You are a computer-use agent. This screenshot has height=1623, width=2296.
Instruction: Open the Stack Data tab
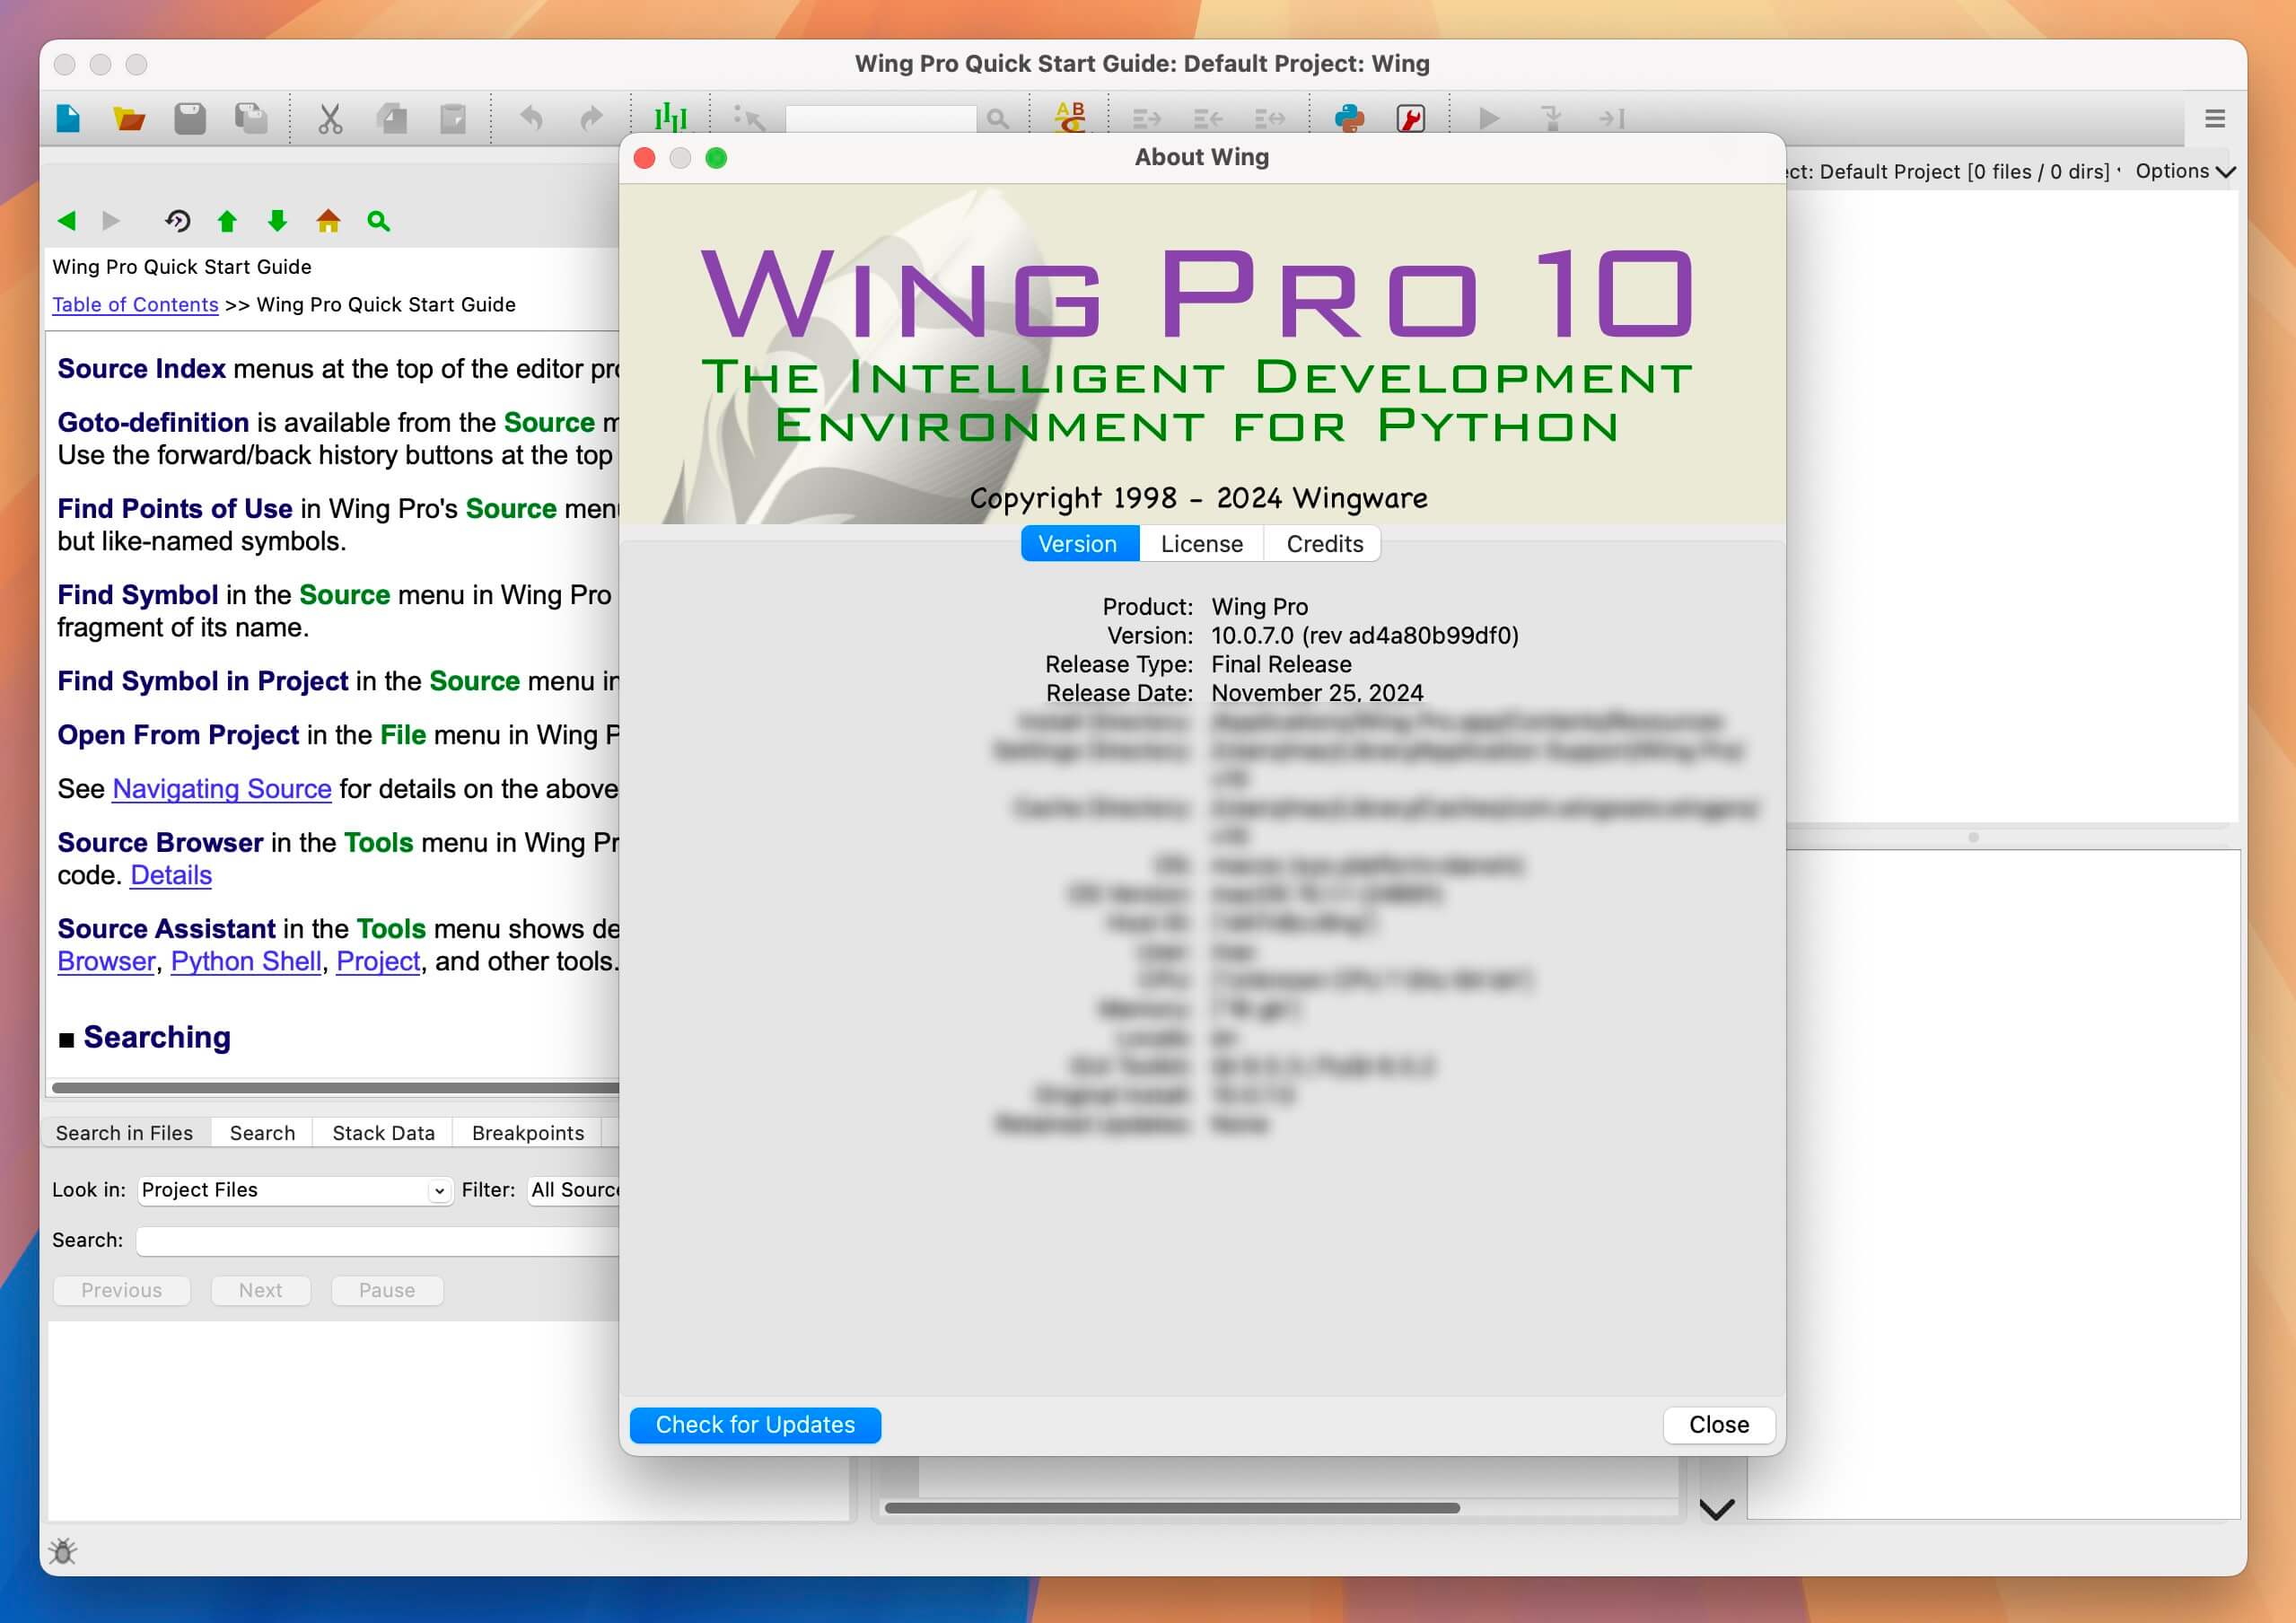384,1133
